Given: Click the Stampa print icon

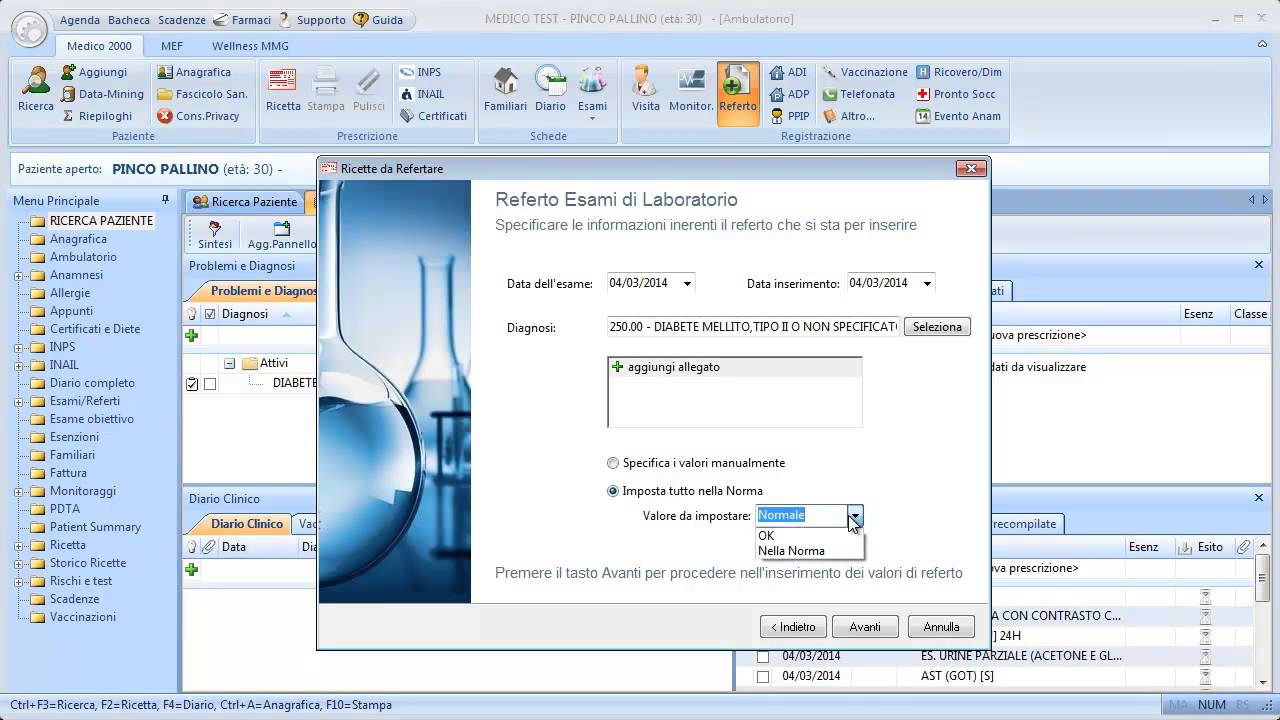Looking at the screenshot, I should [326, 90].
